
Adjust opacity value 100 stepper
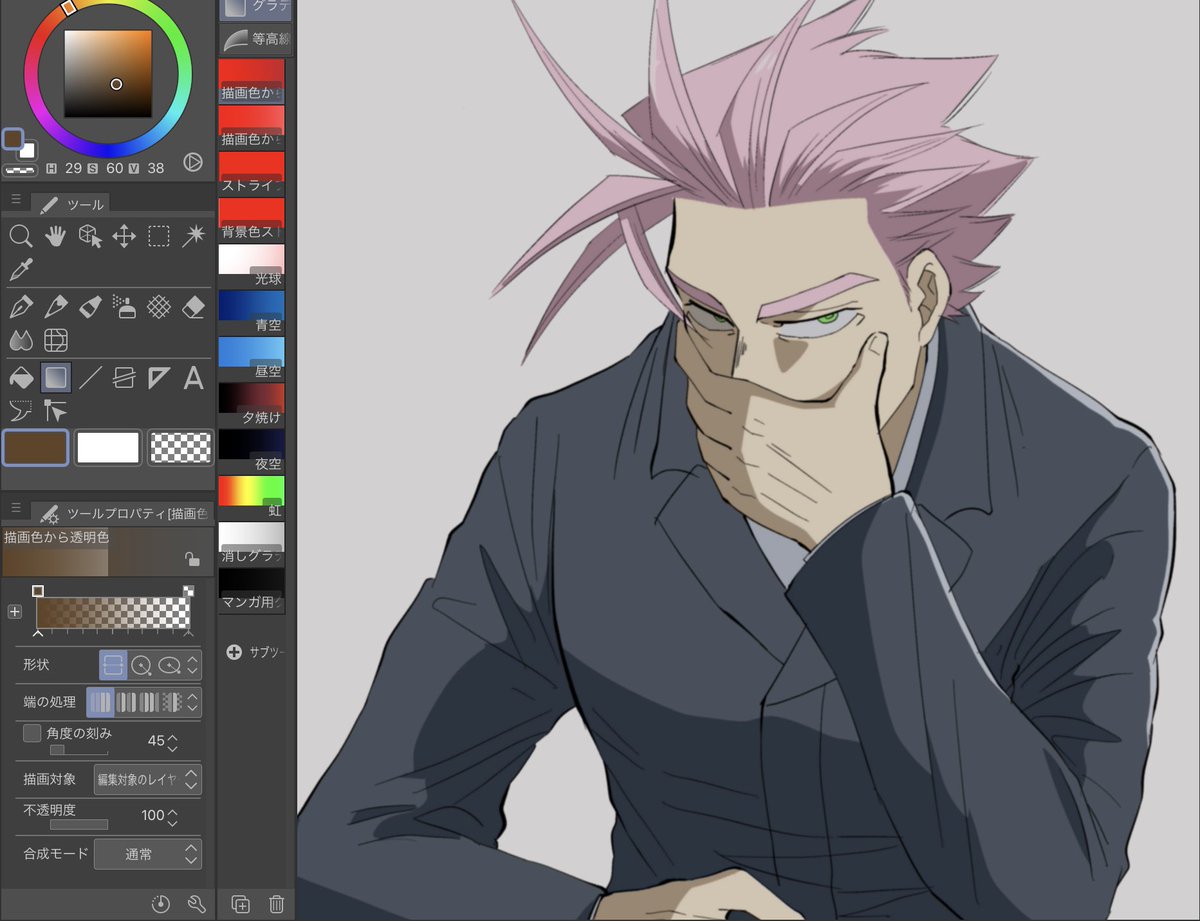(x=172, y=816)
